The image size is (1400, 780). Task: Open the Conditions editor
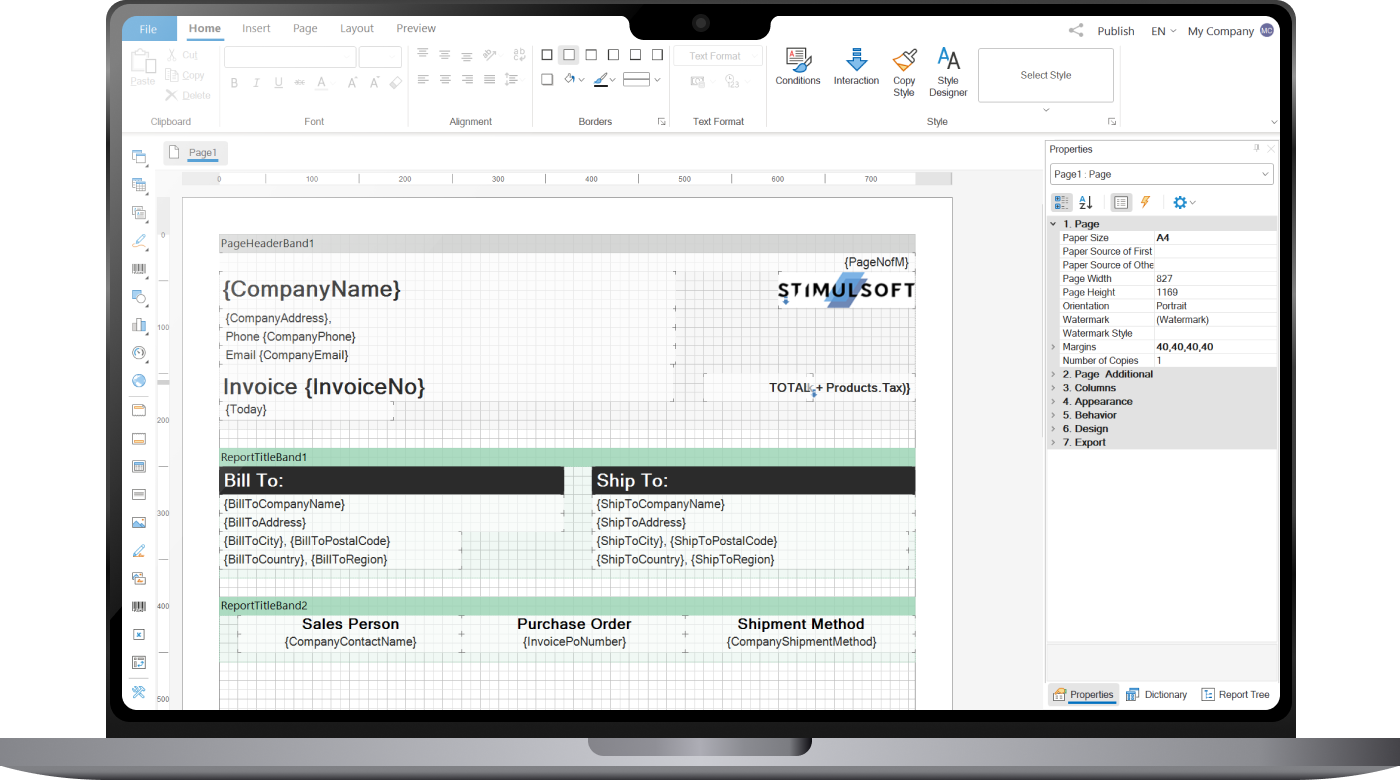(x=797, y=66)
